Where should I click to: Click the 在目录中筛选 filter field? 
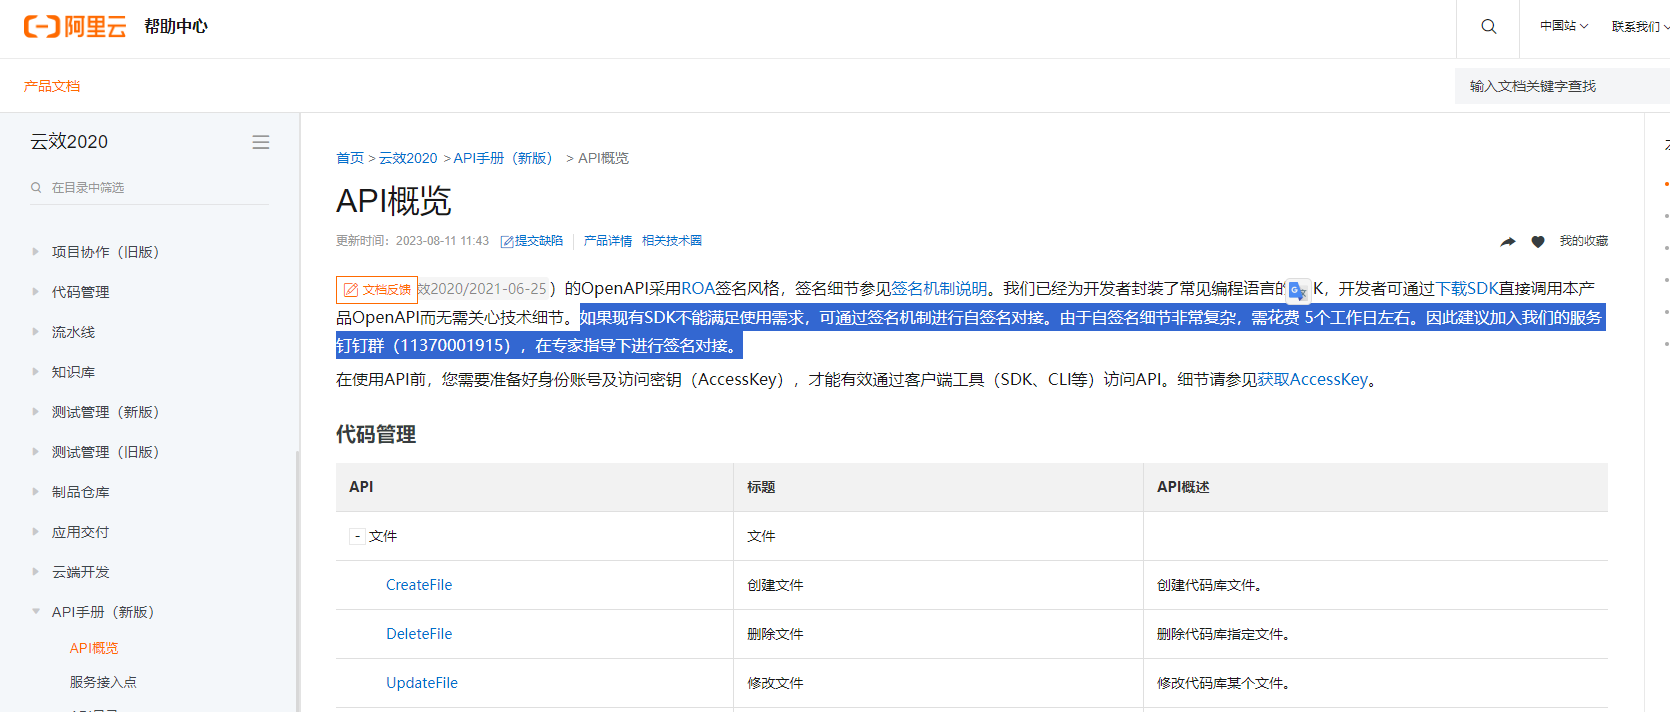pos(150,187)
